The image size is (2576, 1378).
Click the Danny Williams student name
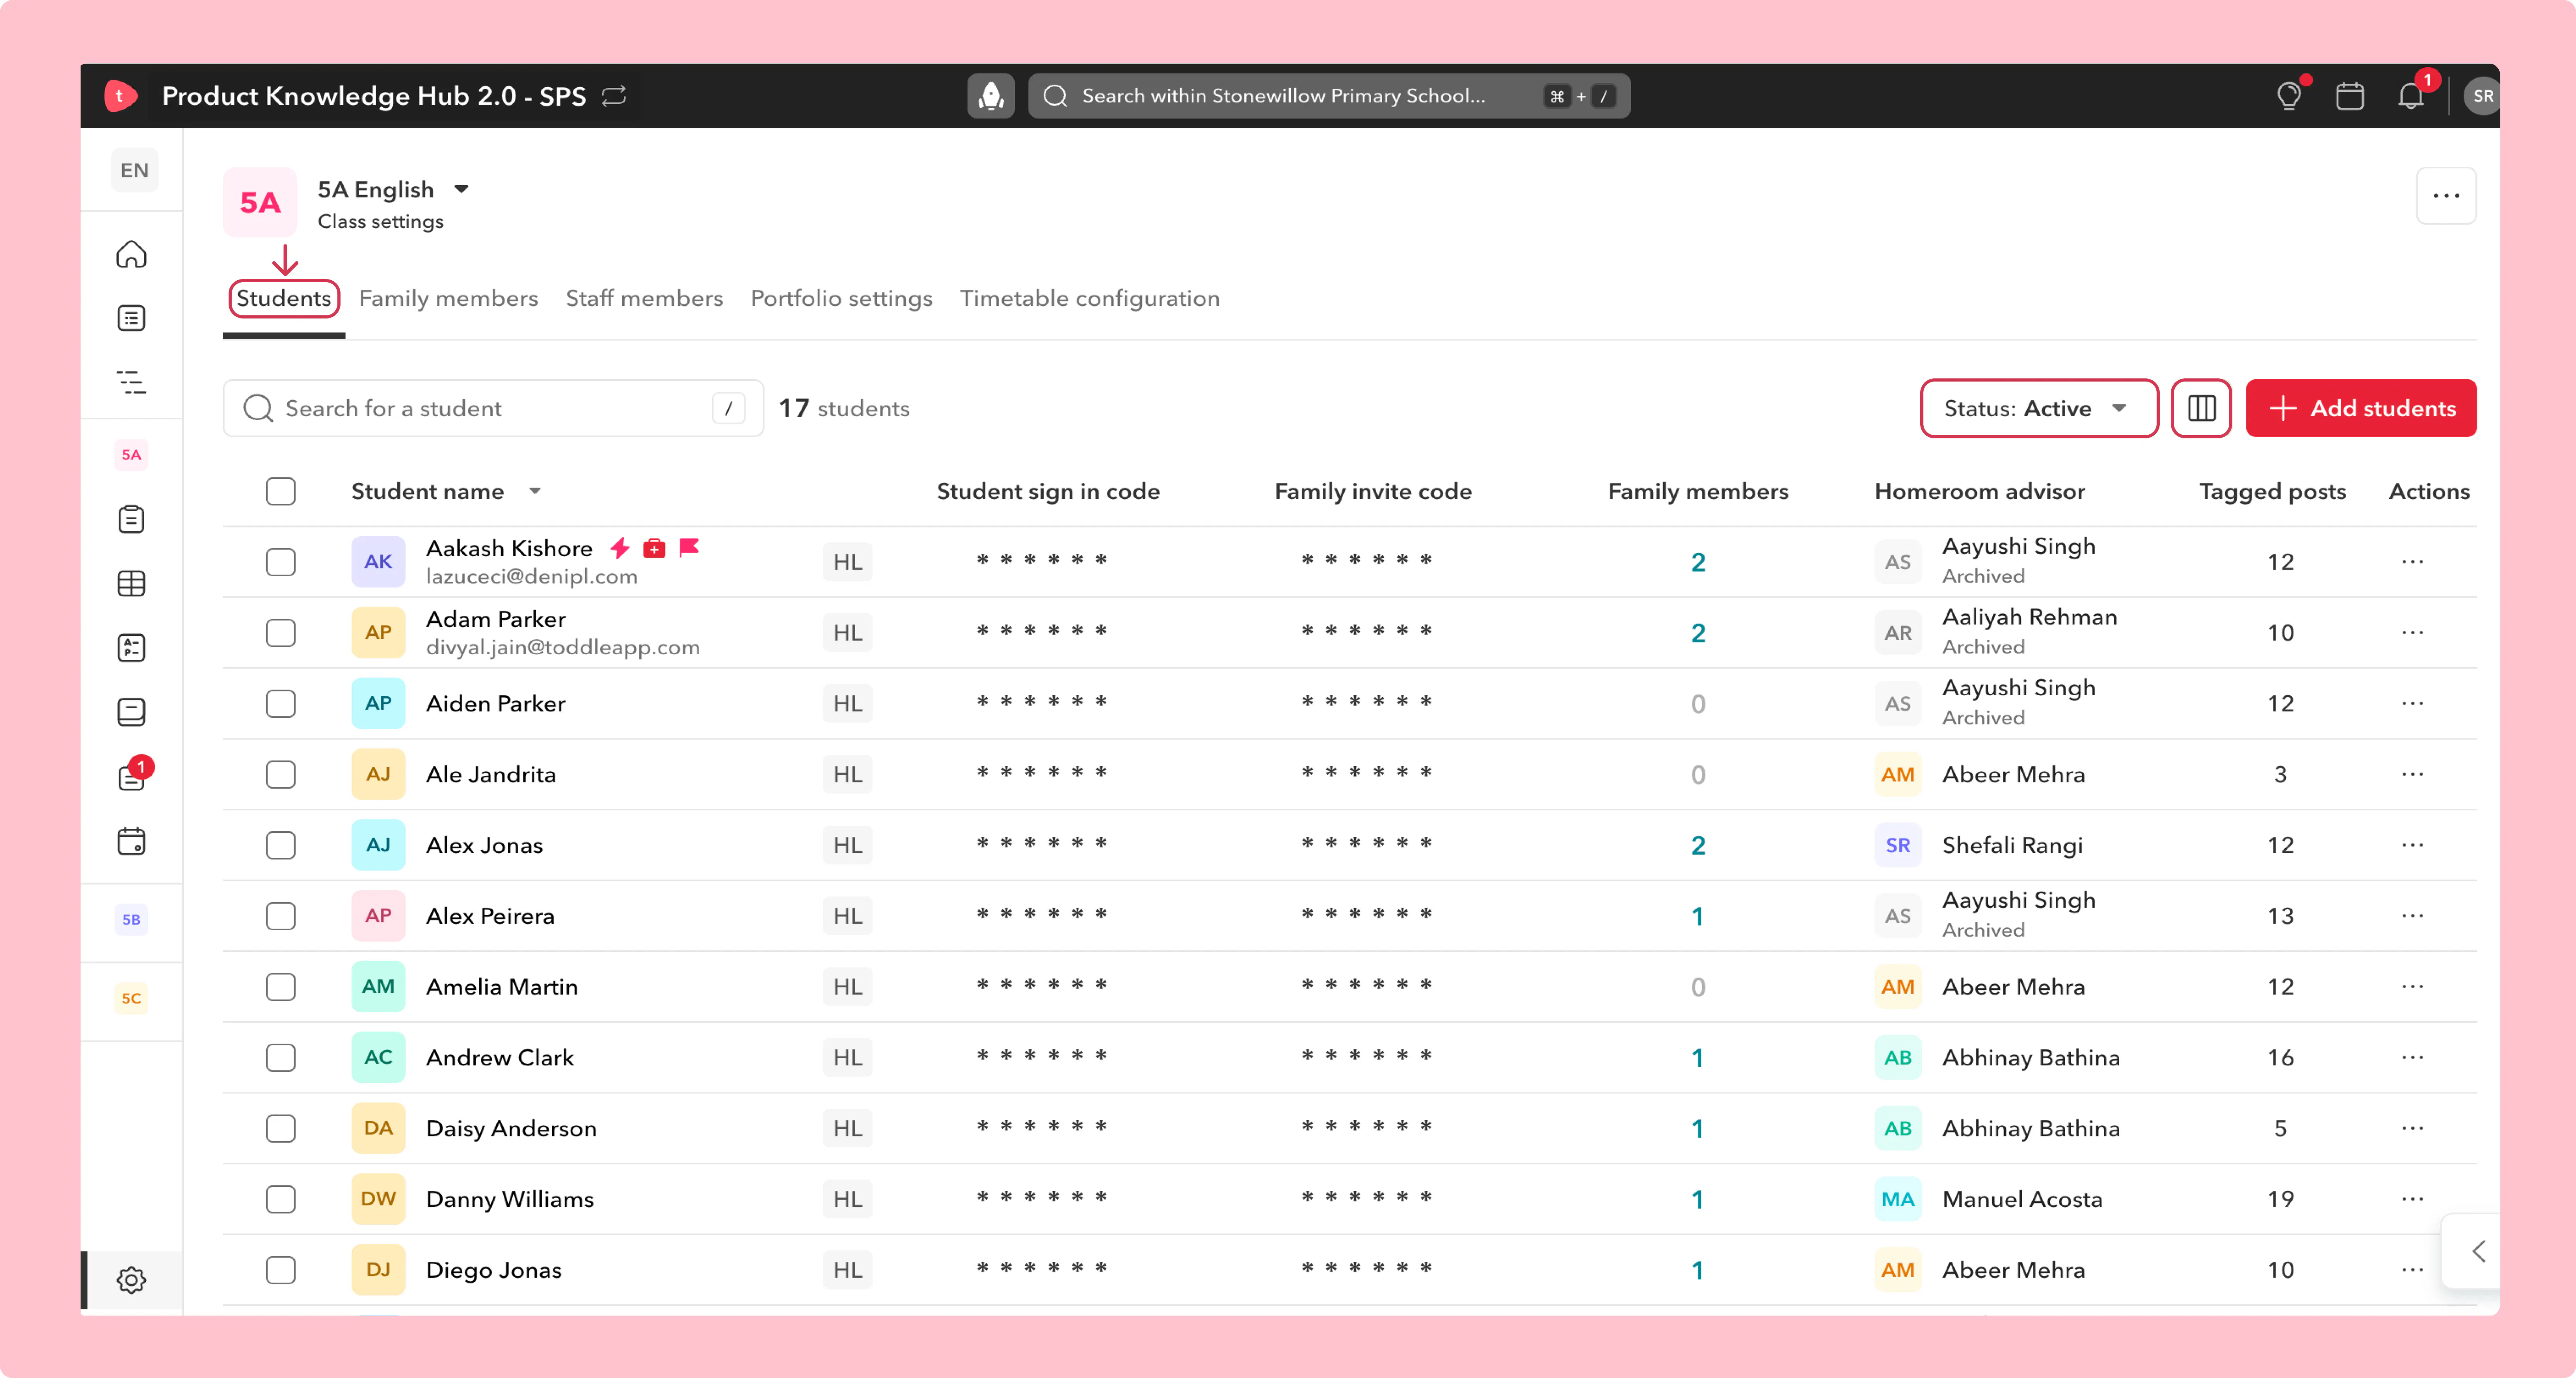(x=510, y=1199)
